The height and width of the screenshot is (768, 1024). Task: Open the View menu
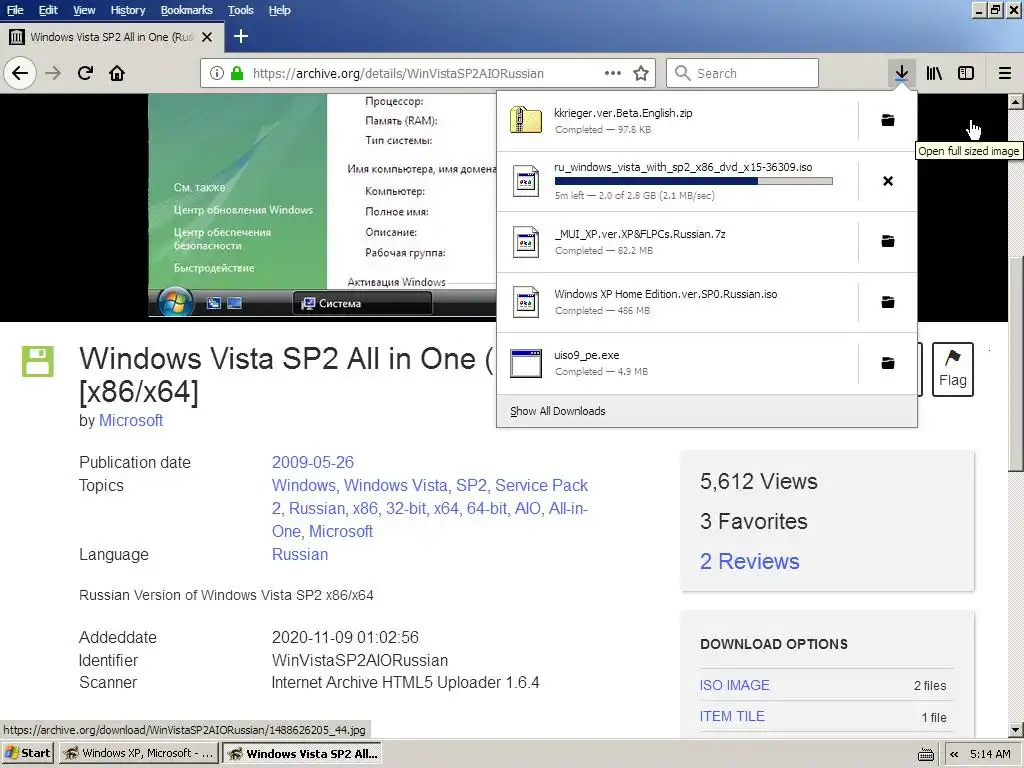[x=84, y=10]
